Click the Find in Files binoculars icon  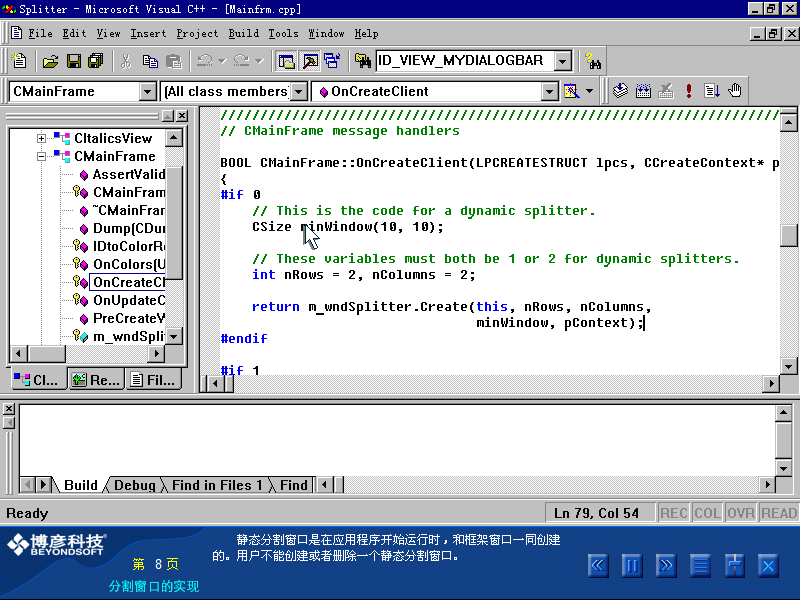(593, 61)
